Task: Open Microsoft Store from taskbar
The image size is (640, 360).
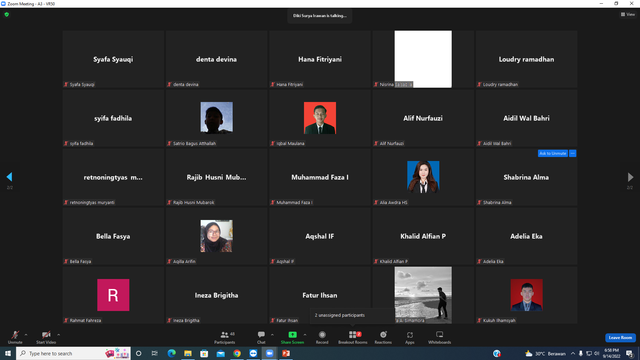Action: (204, 353)
